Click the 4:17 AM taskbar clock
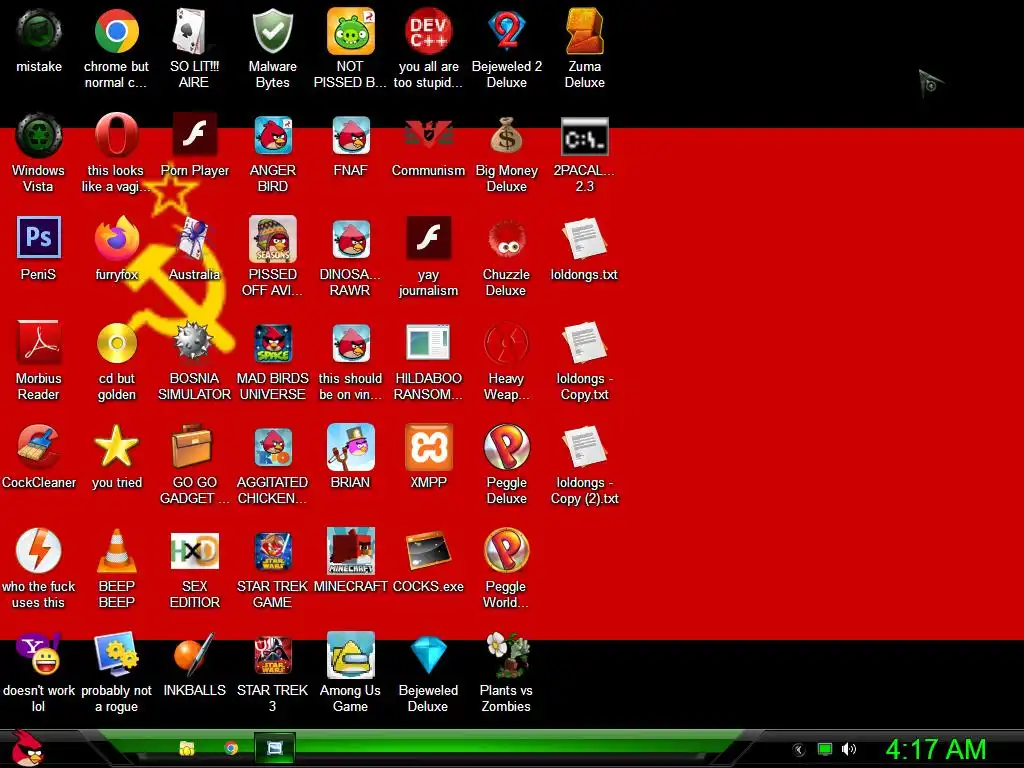 click(936, 749)
